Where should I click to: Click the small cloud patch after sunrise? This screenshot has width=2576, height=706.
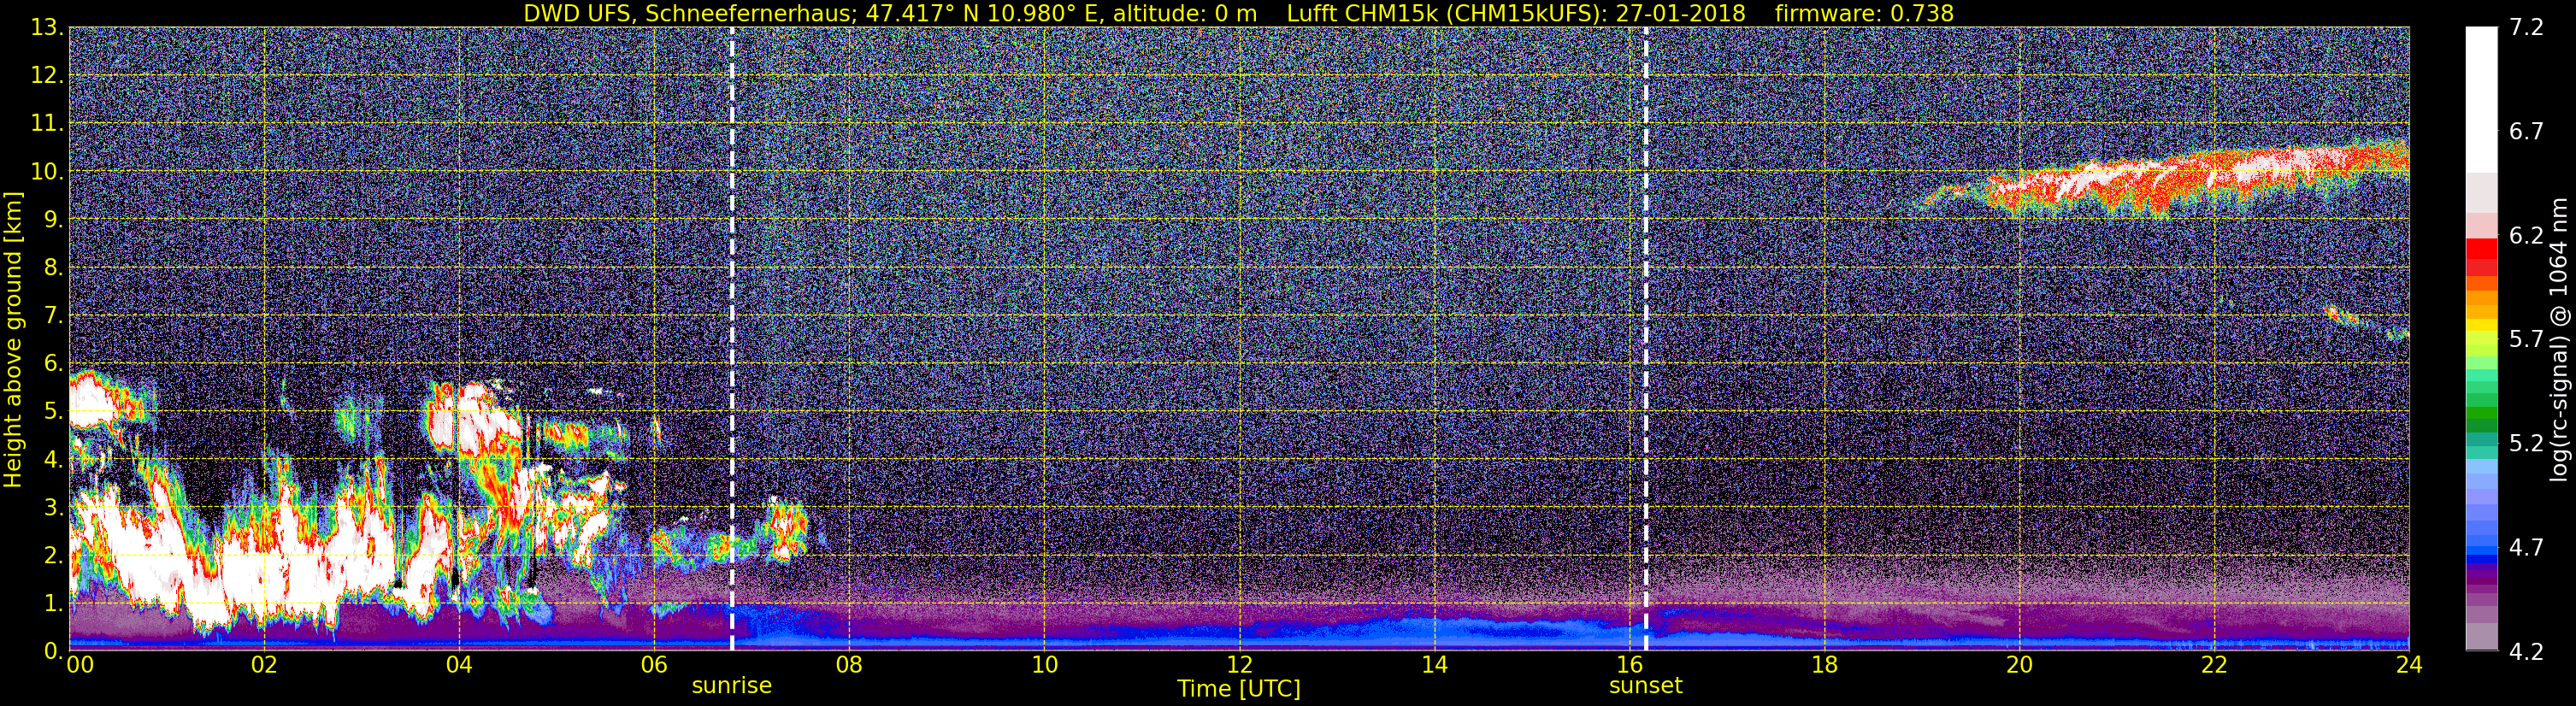click(x=786, y=530)
